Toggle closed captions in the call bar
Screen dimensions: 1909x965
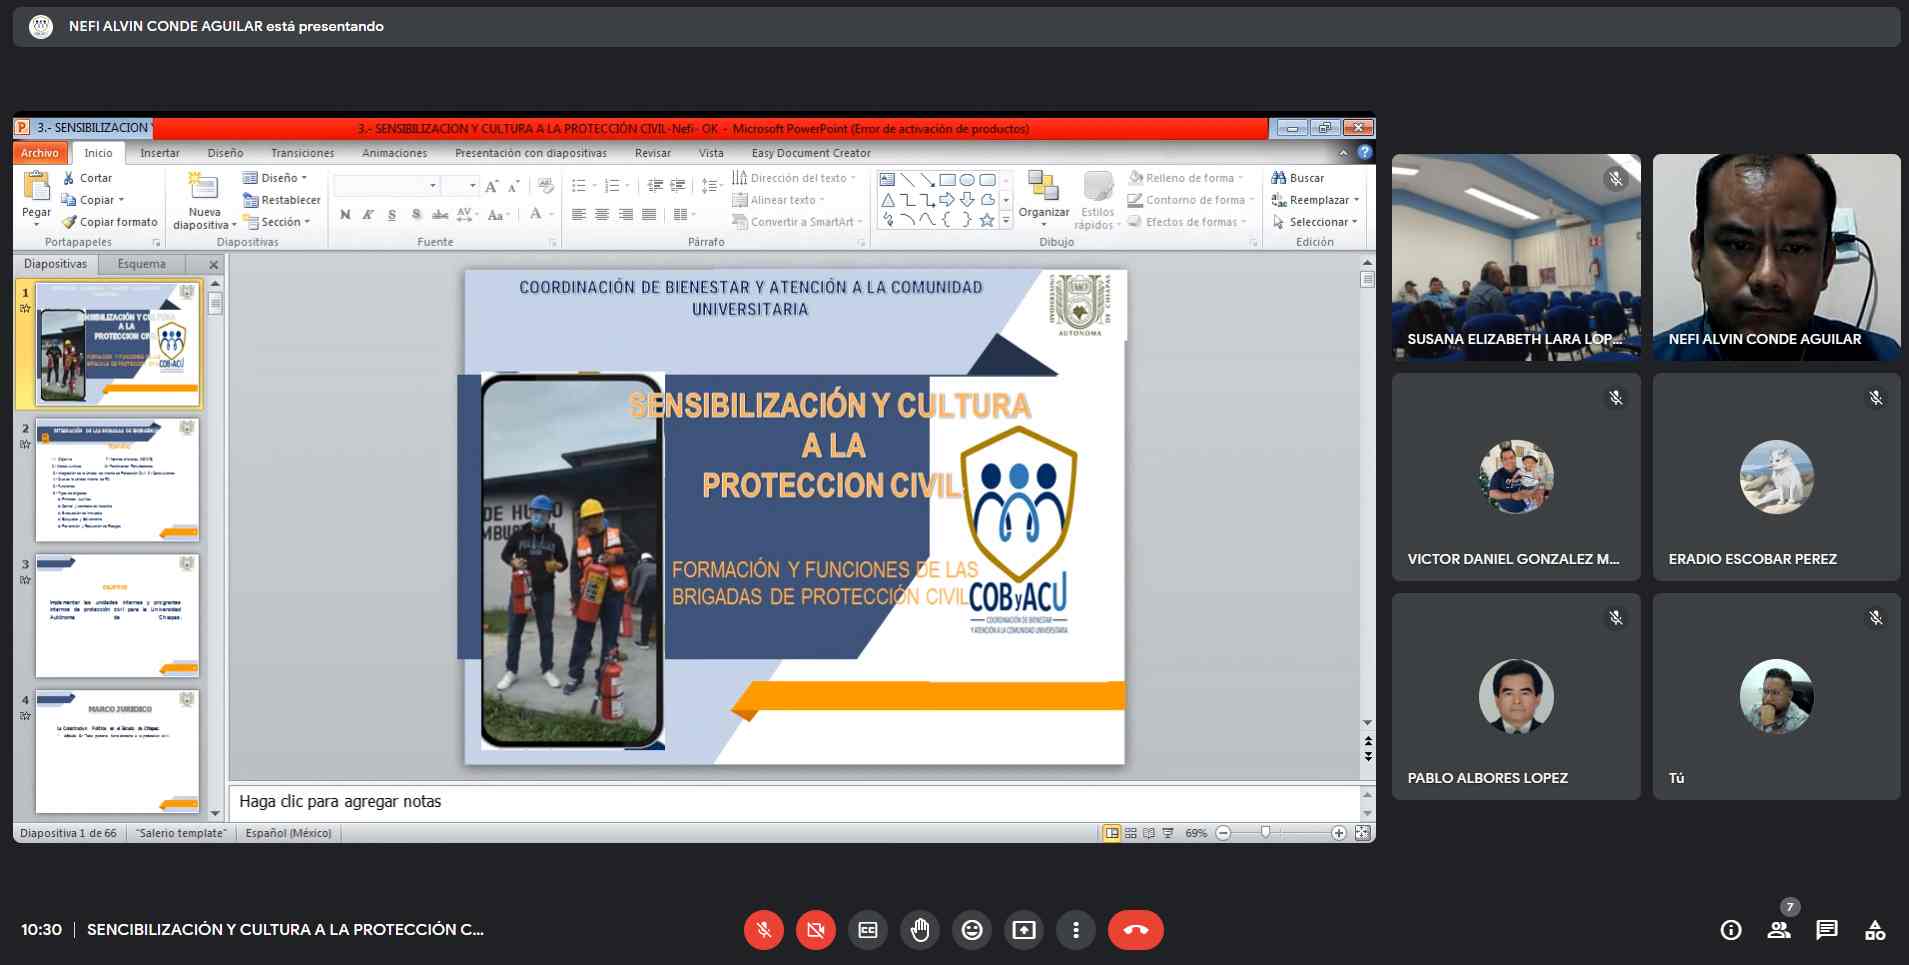pyautogui.click(x=868, y=930)
